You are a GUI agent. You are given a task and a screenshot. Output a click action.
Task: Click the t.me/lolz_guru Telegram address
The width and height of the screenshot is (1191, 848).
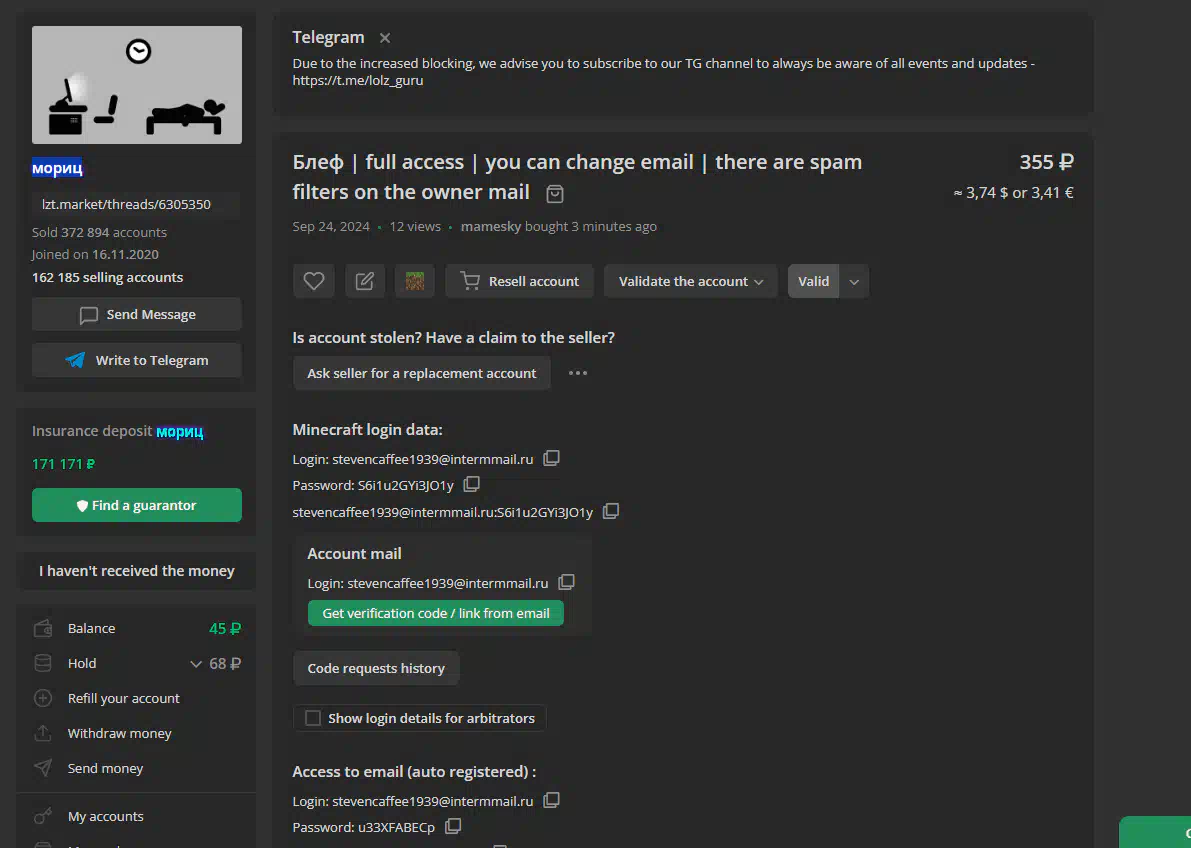[x=358, y=81]
